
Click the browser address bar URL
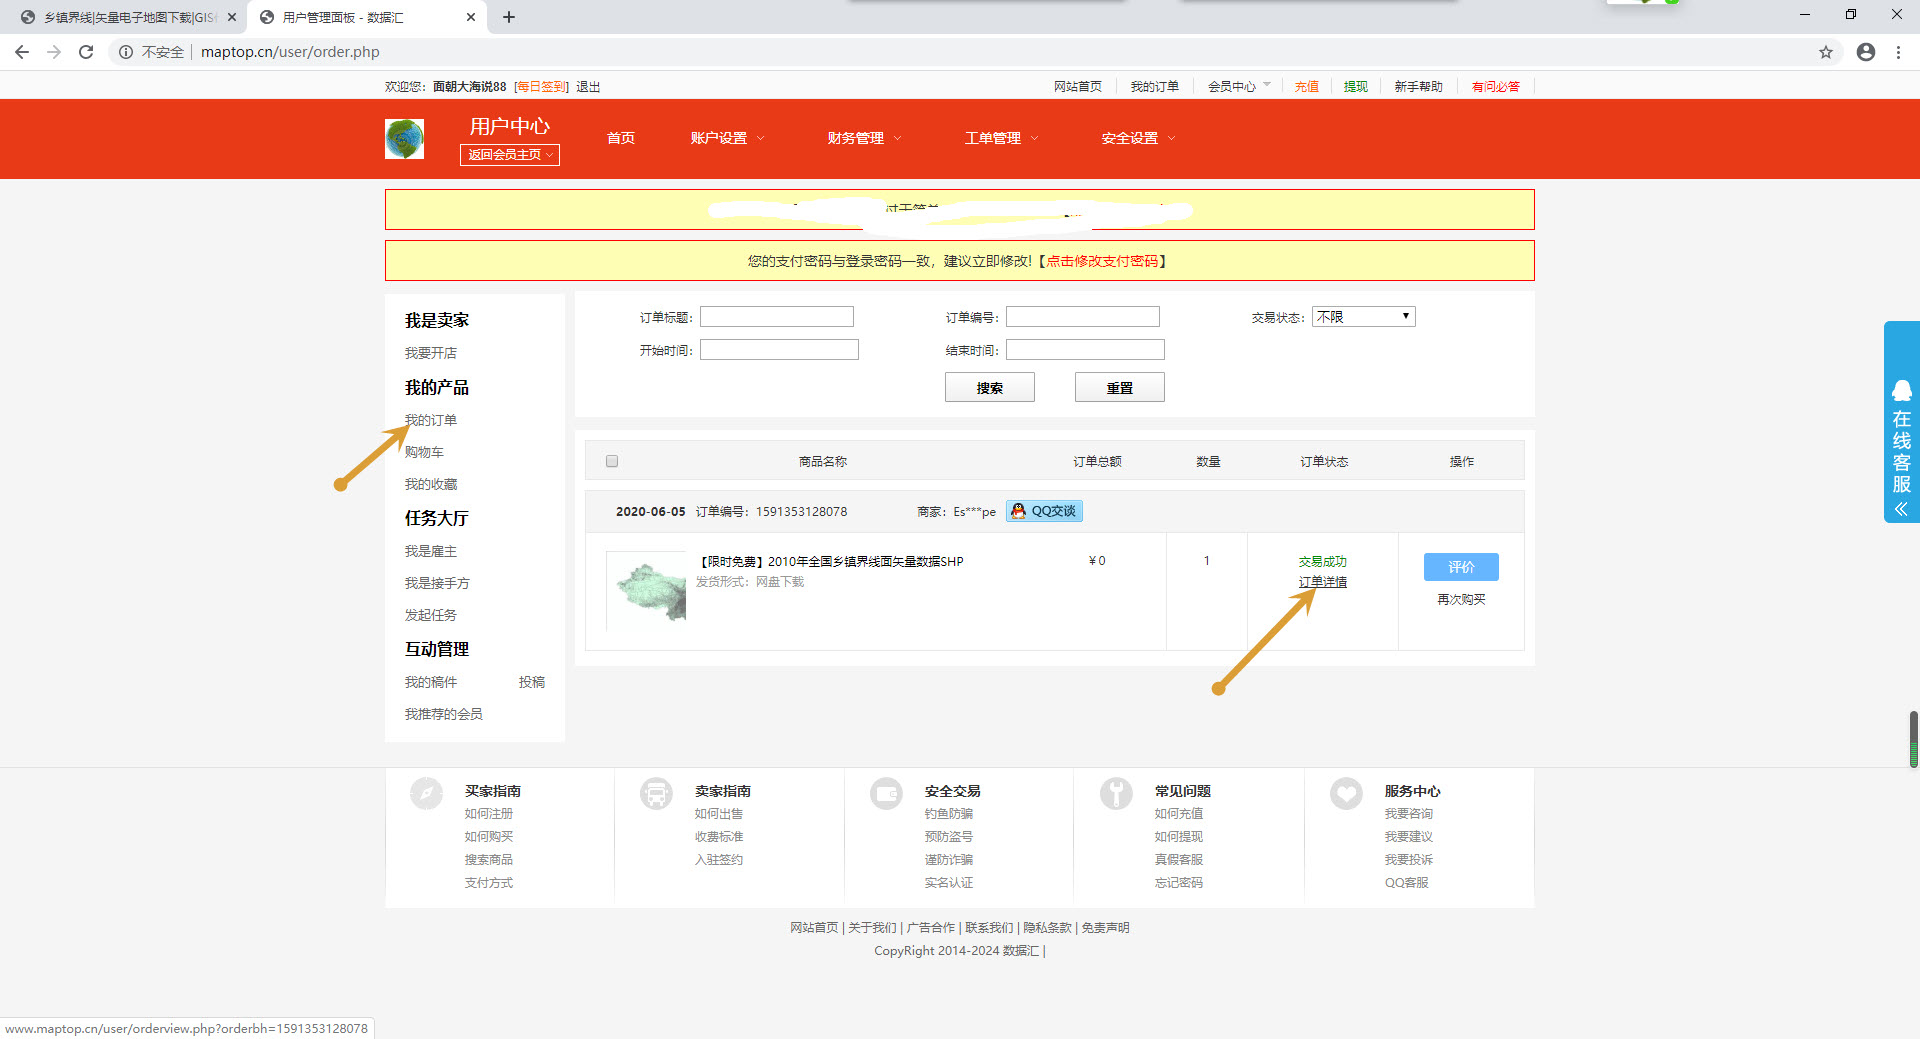pos(290,52)
